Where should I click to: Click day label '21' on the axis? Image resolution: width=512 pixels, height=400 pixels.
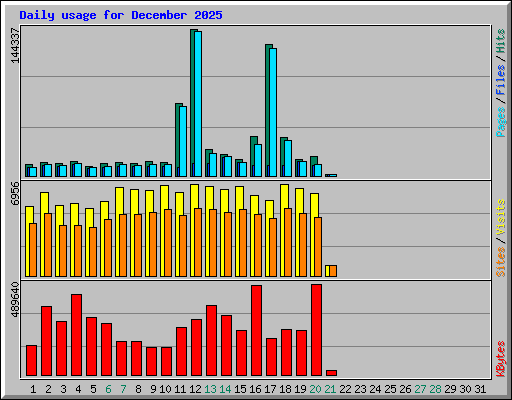[x=330, y=389]
